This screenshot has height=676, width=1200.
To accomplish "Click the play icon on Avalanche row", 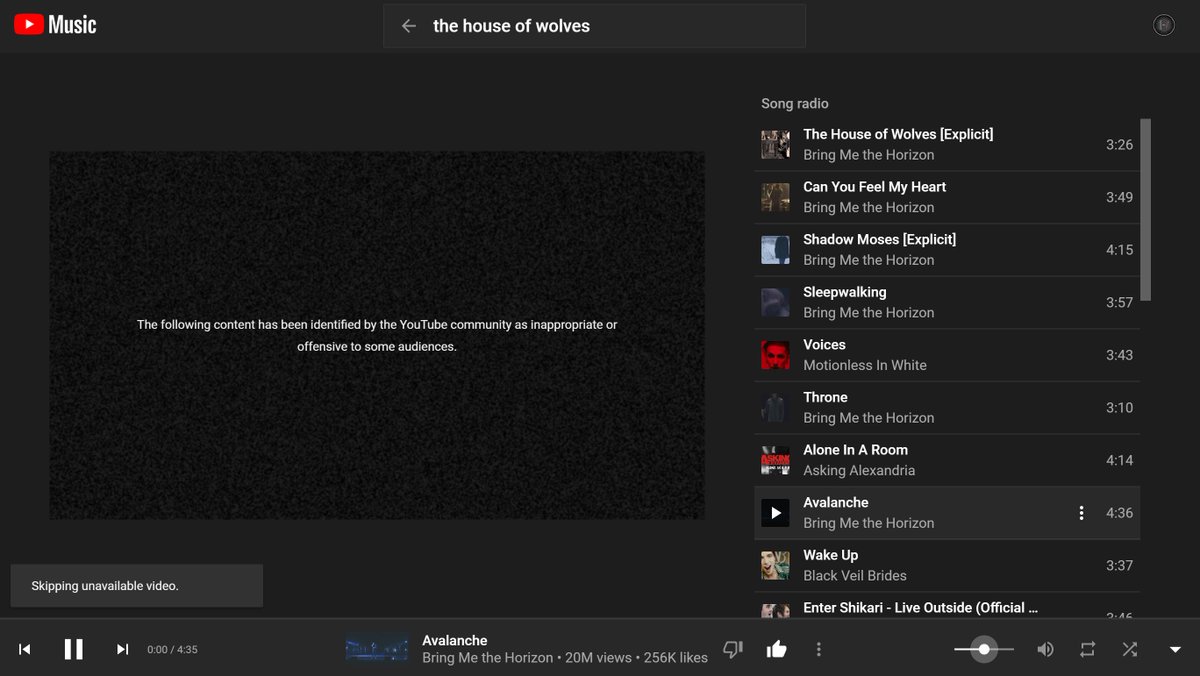I will [775, 513].
